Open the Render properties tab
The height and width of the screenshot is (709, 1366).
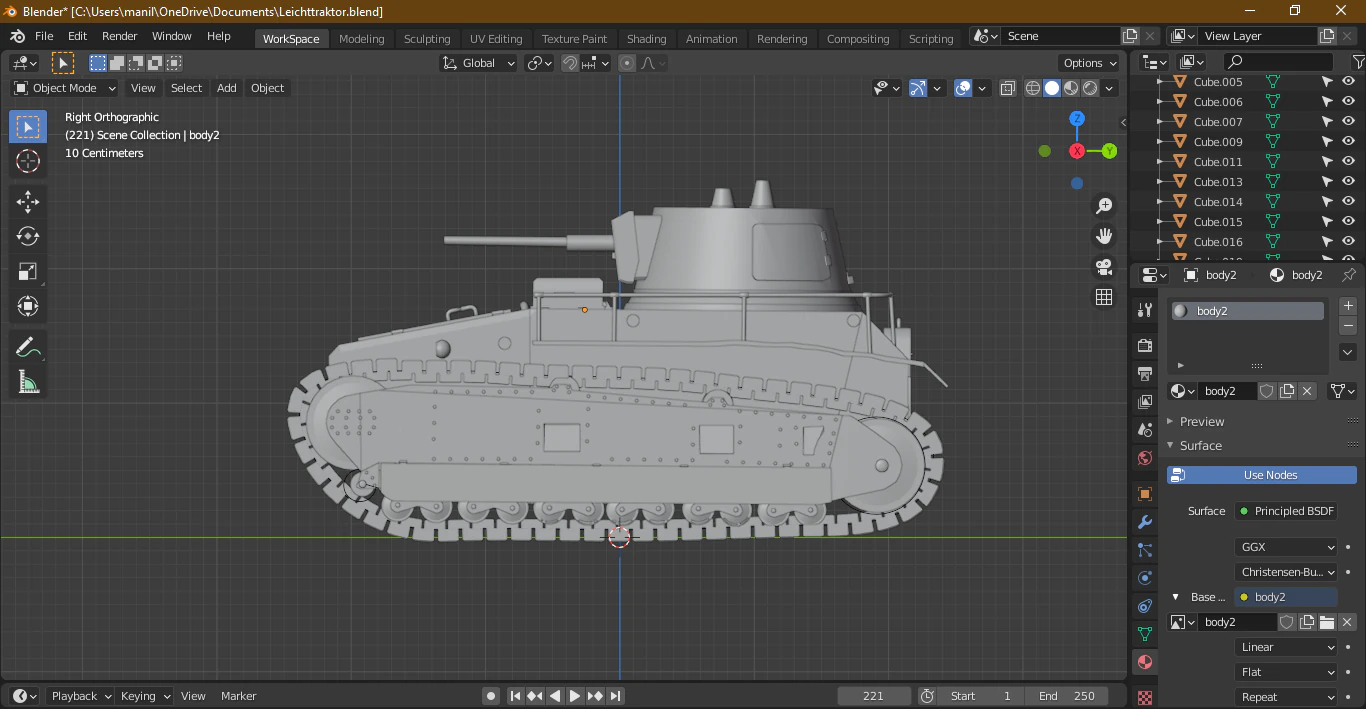(x=1145, y=345)
